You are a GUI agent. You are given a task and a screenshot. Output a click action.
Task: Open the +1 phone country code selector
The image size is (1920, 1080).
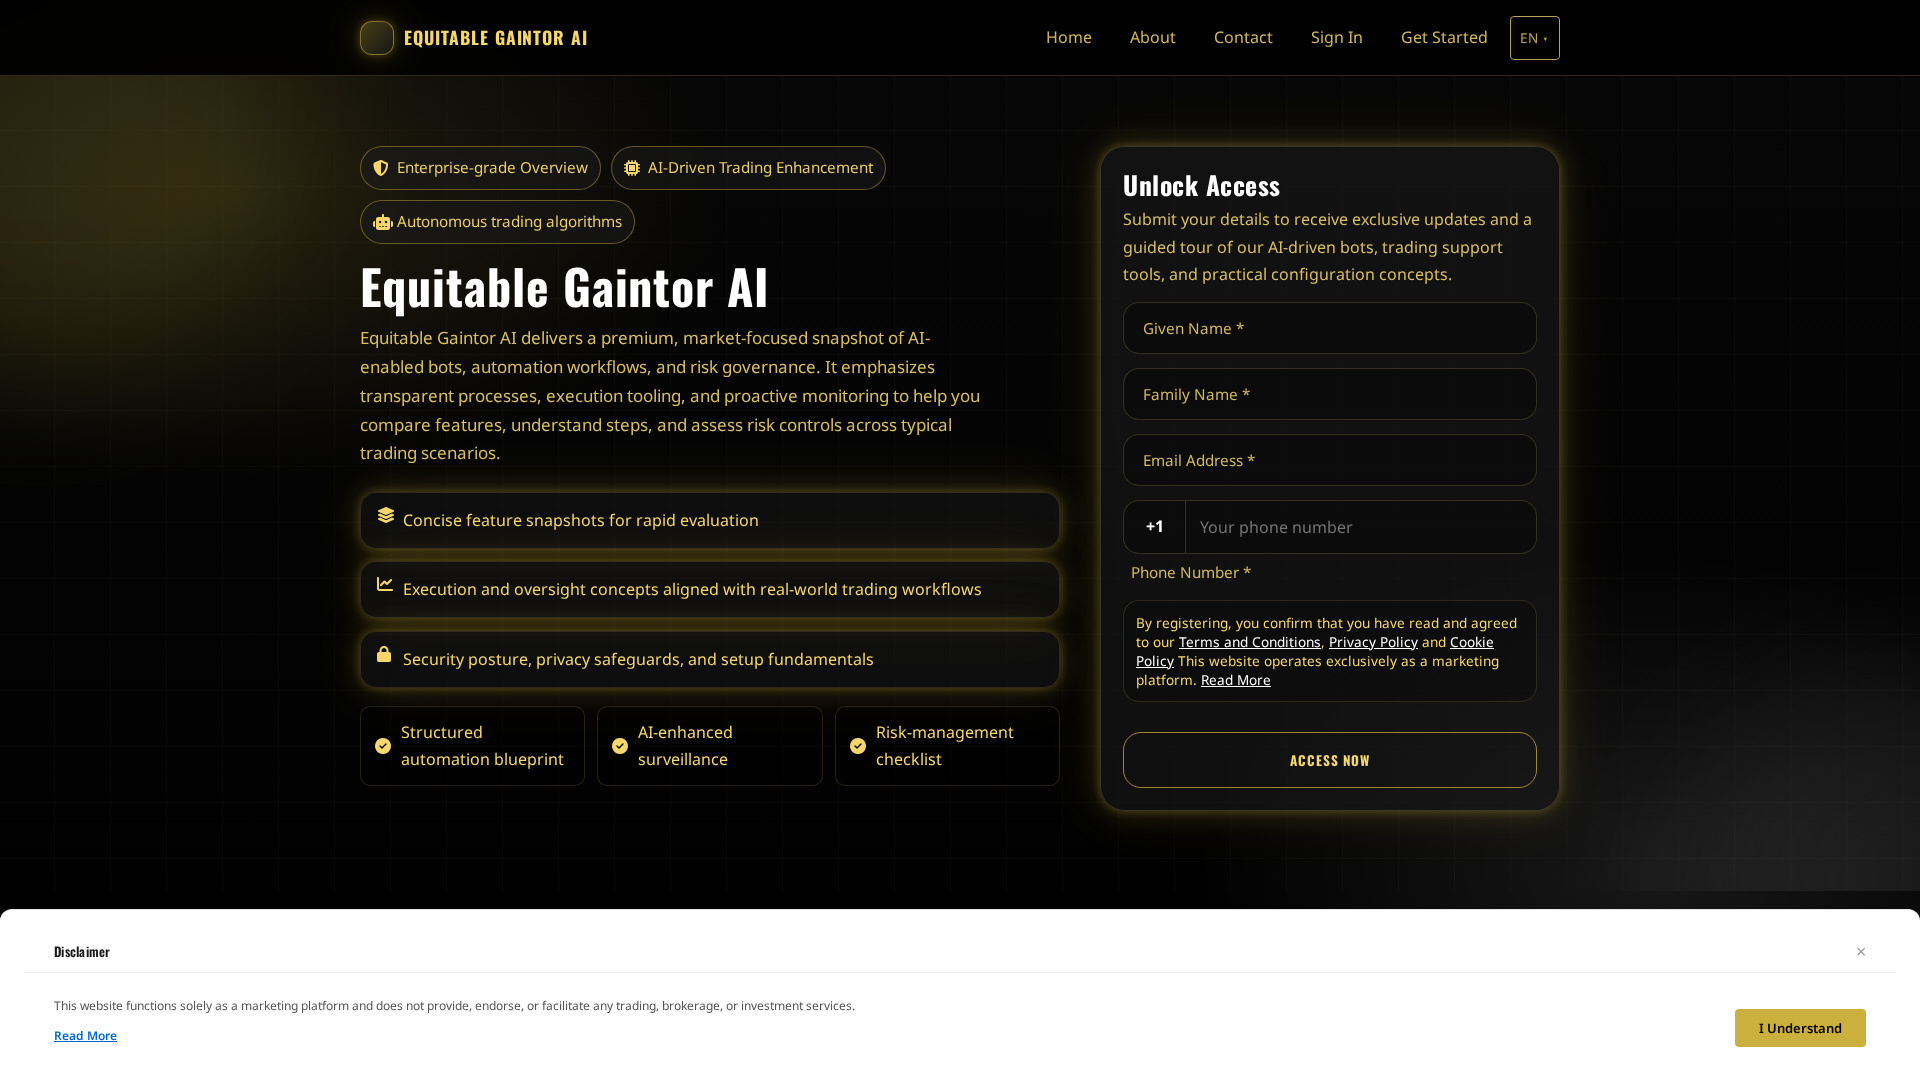[x=1155, y=527]
